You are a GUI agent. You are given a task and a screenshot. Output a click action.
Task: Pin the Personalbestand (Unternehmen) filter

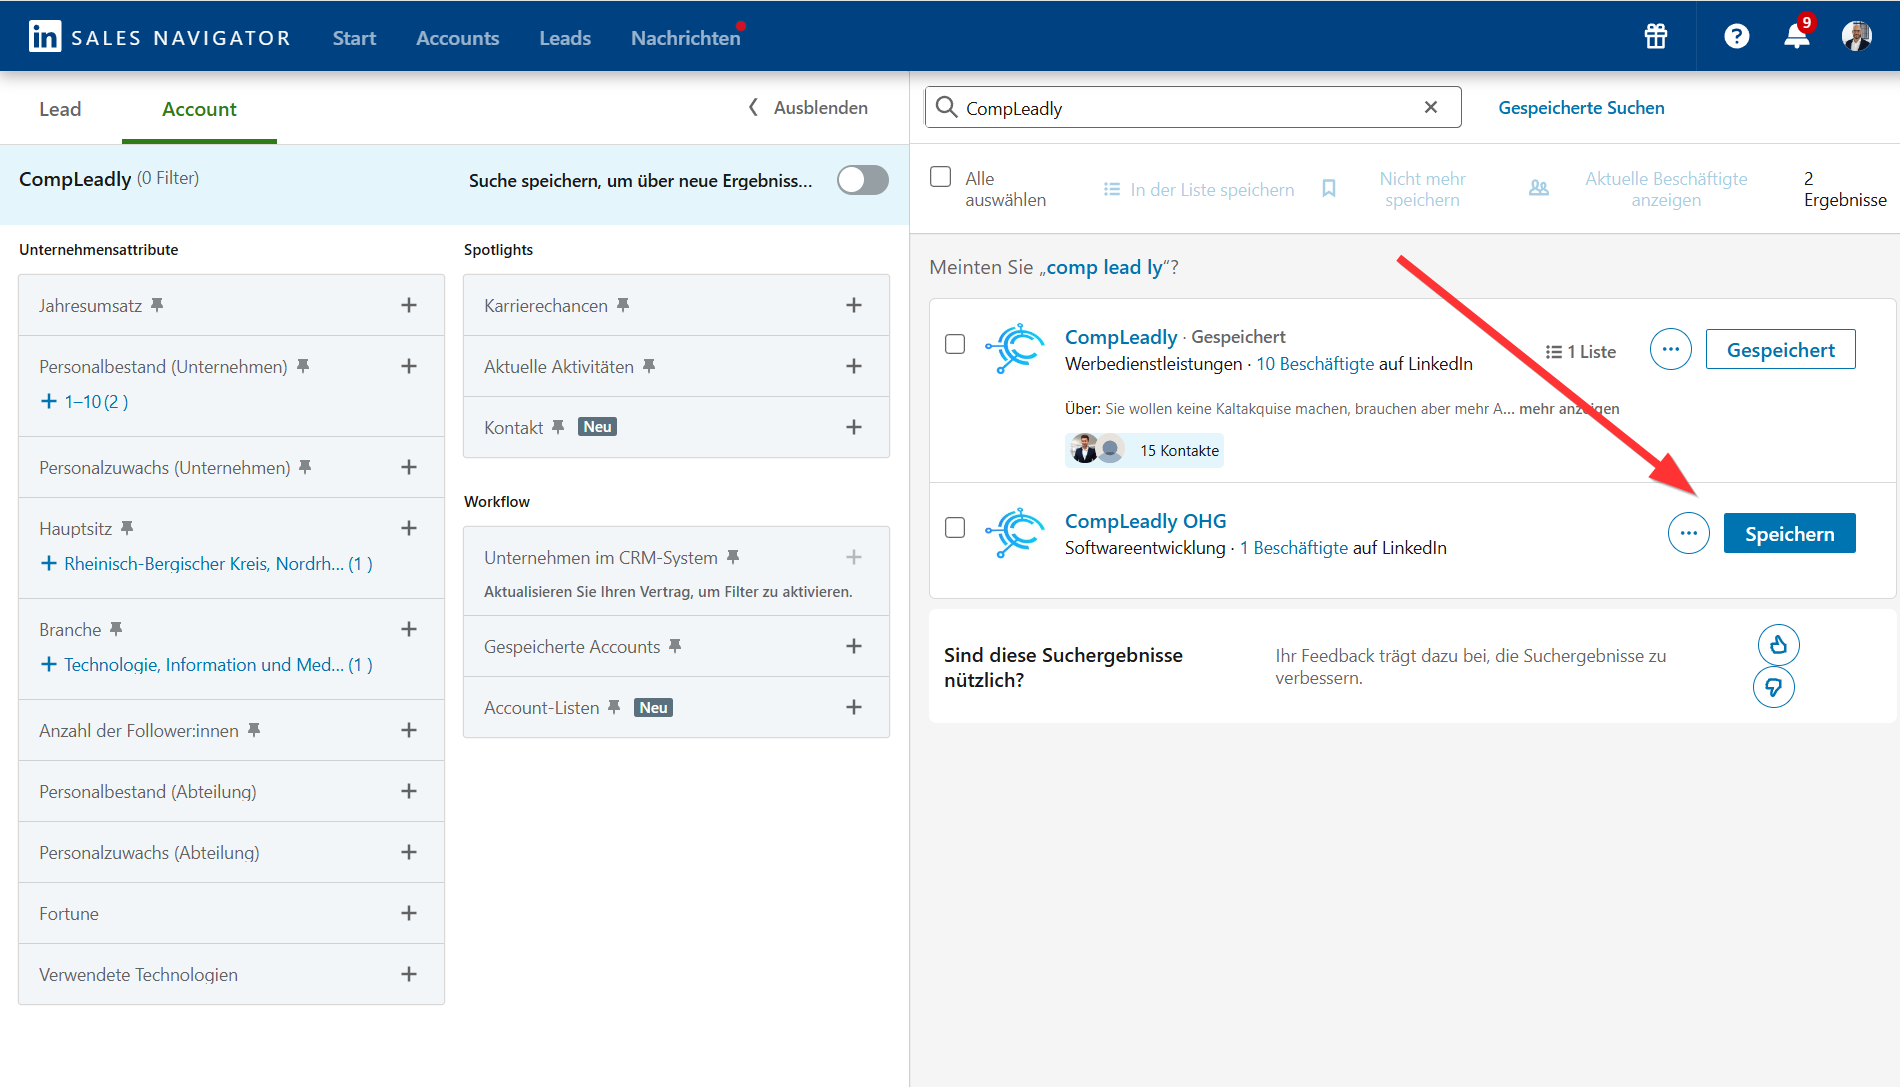303,366
